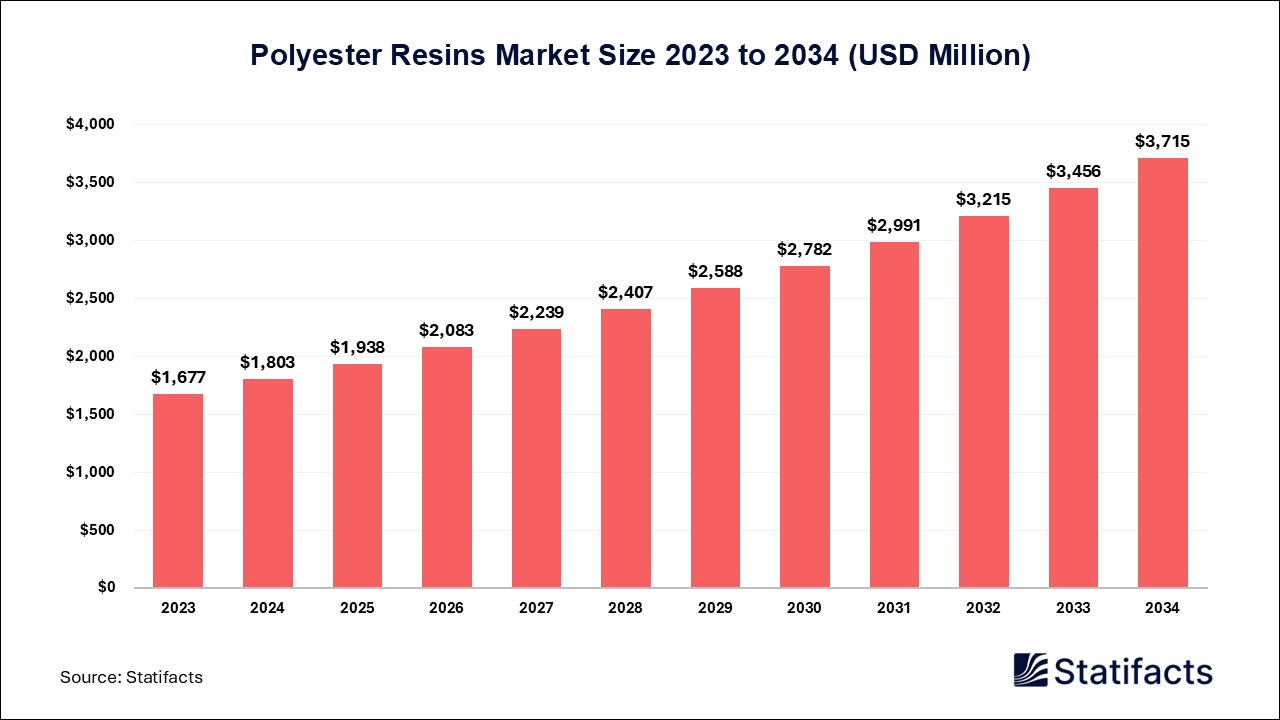The height and width of the screenshot is (720, 1280).
Task: Select the 2027 bar
Action: (536, 458)
